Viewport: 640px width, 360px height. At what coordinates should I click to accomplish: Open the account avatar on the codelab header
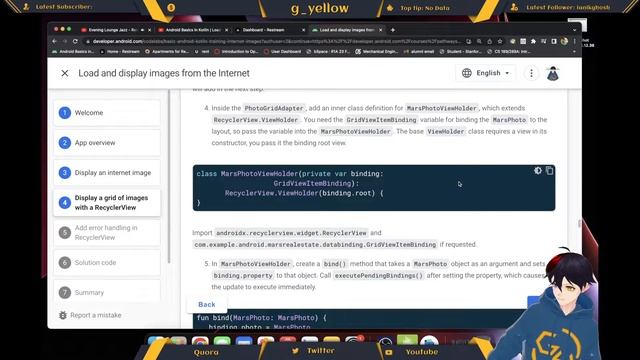tap(553, 73)
